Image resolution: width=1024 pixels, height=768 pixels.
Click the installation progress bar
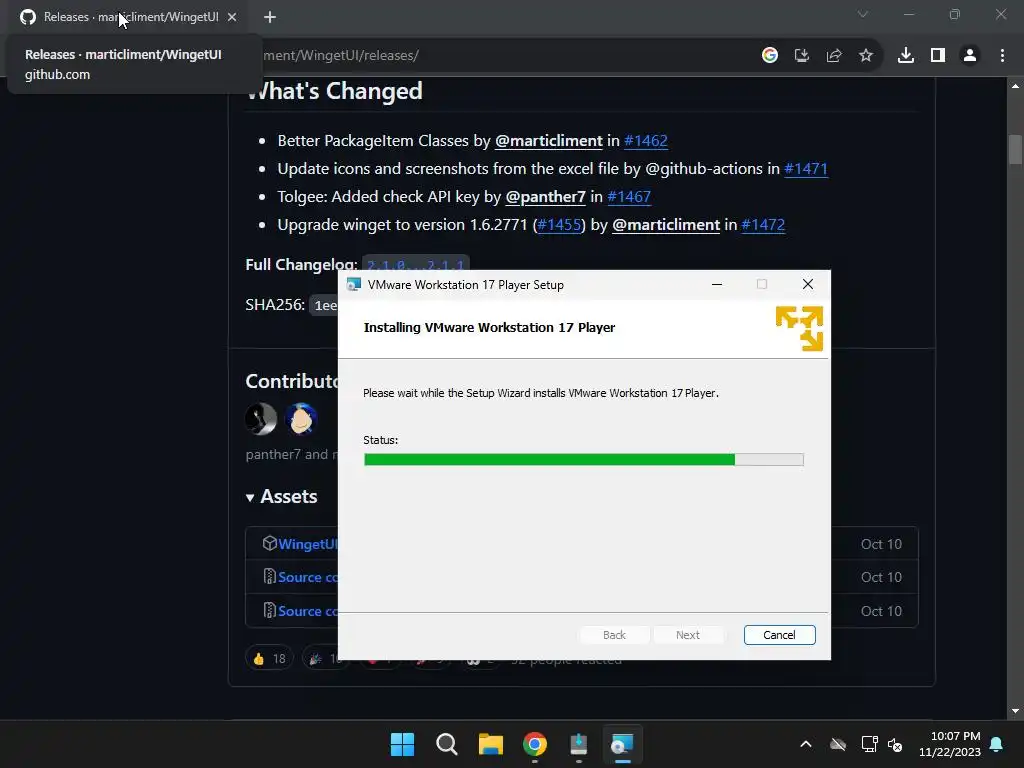584,460
